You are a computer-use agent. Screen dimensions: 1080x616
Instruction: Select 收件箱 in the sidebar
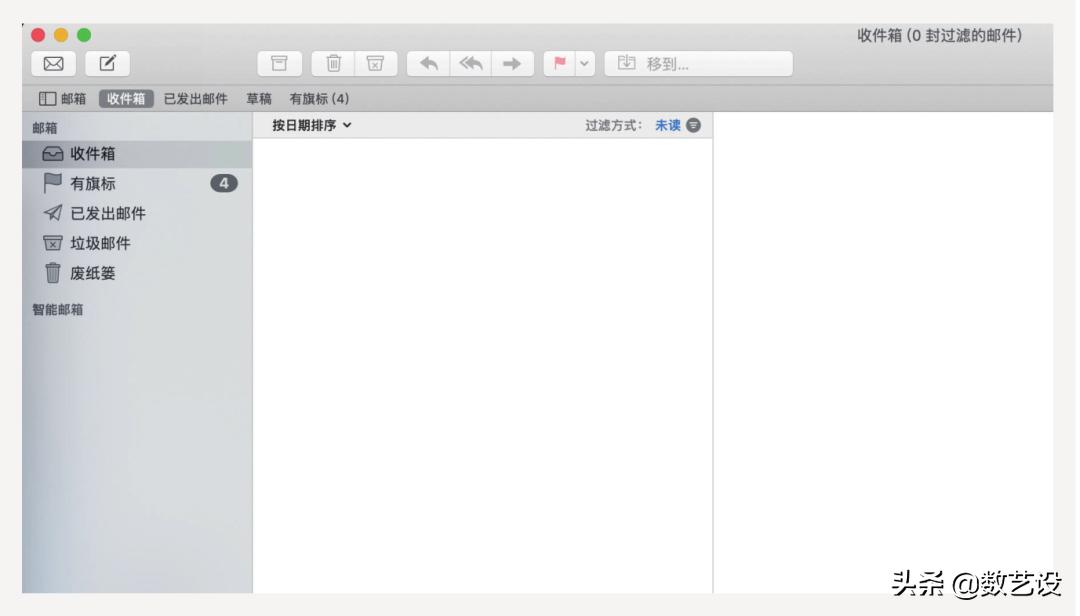tap(137, 154)
